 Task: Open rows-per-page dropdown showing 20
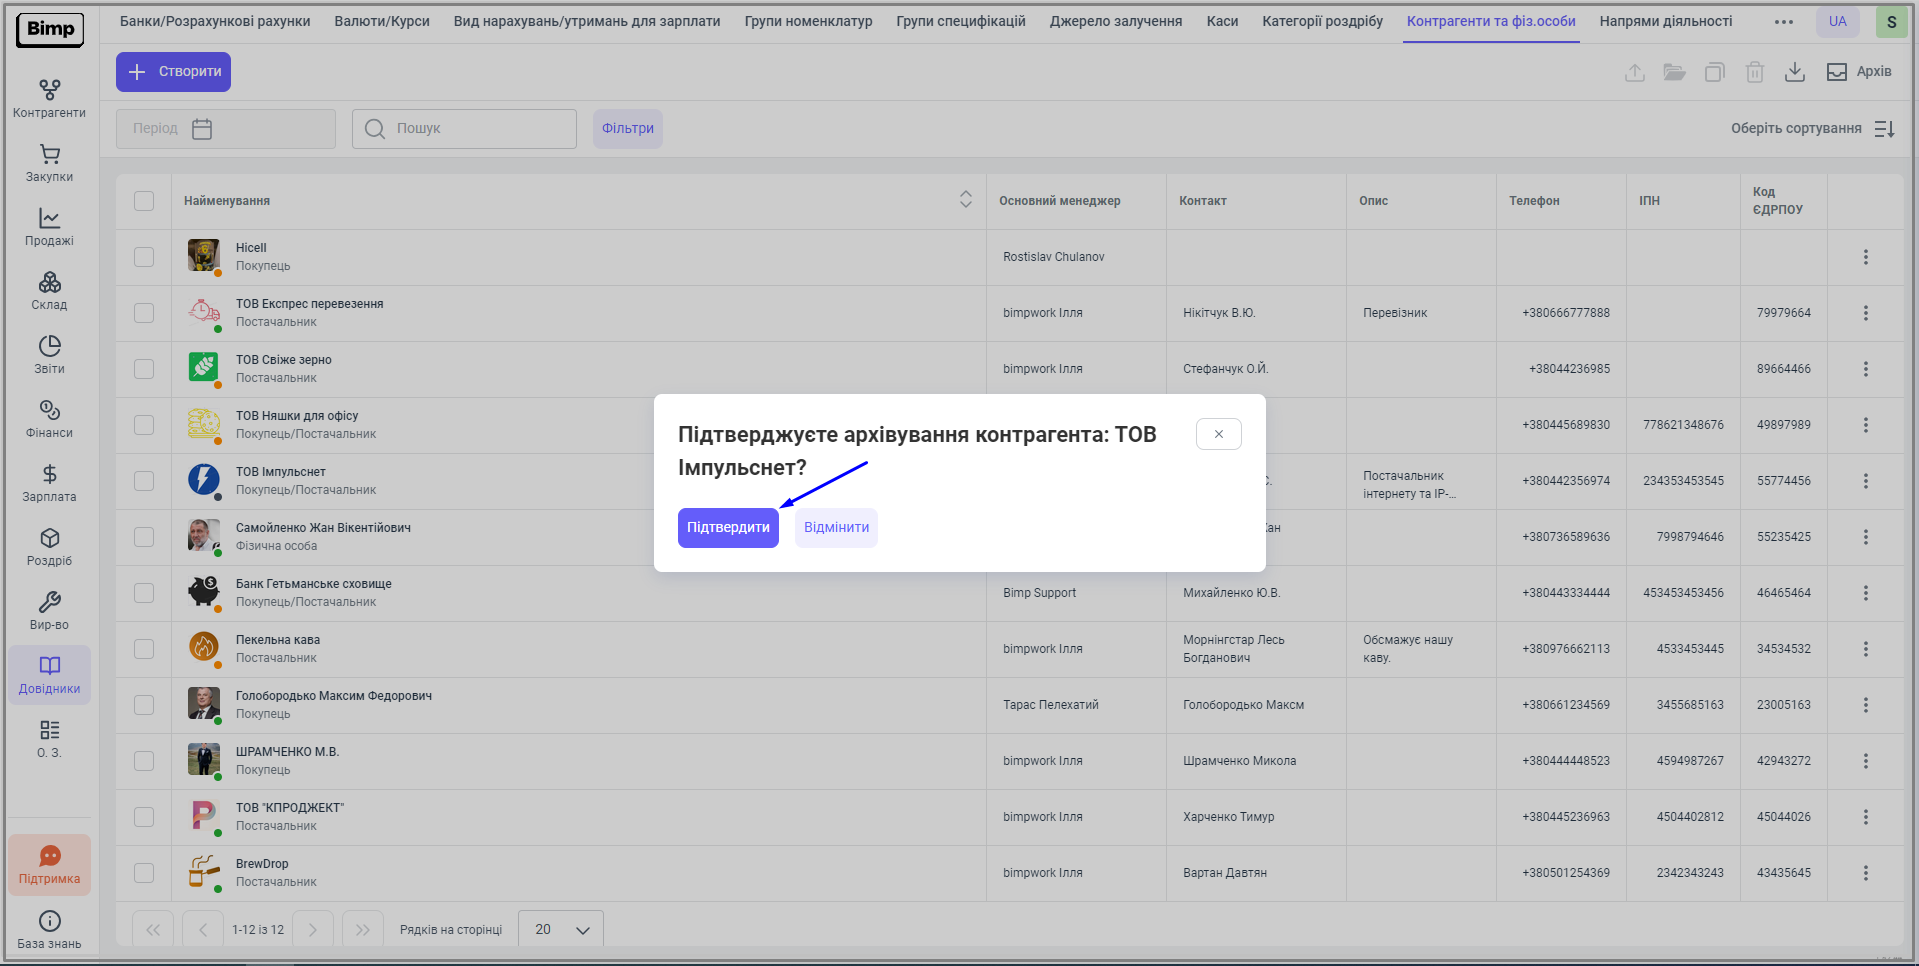coord(561,929)
